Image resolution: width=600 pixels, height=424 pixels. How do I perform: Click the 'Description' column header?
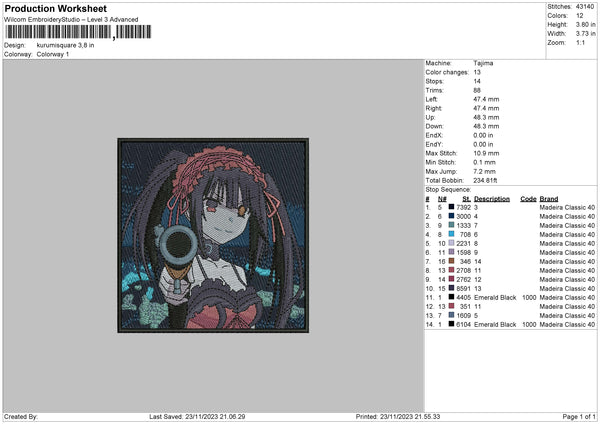pos(492,199)
